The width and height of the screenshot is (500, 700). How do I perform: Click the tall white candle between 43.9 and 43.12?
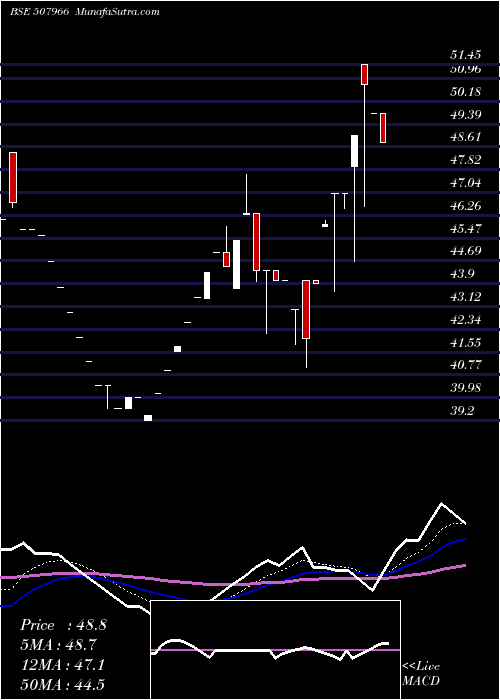207,286
